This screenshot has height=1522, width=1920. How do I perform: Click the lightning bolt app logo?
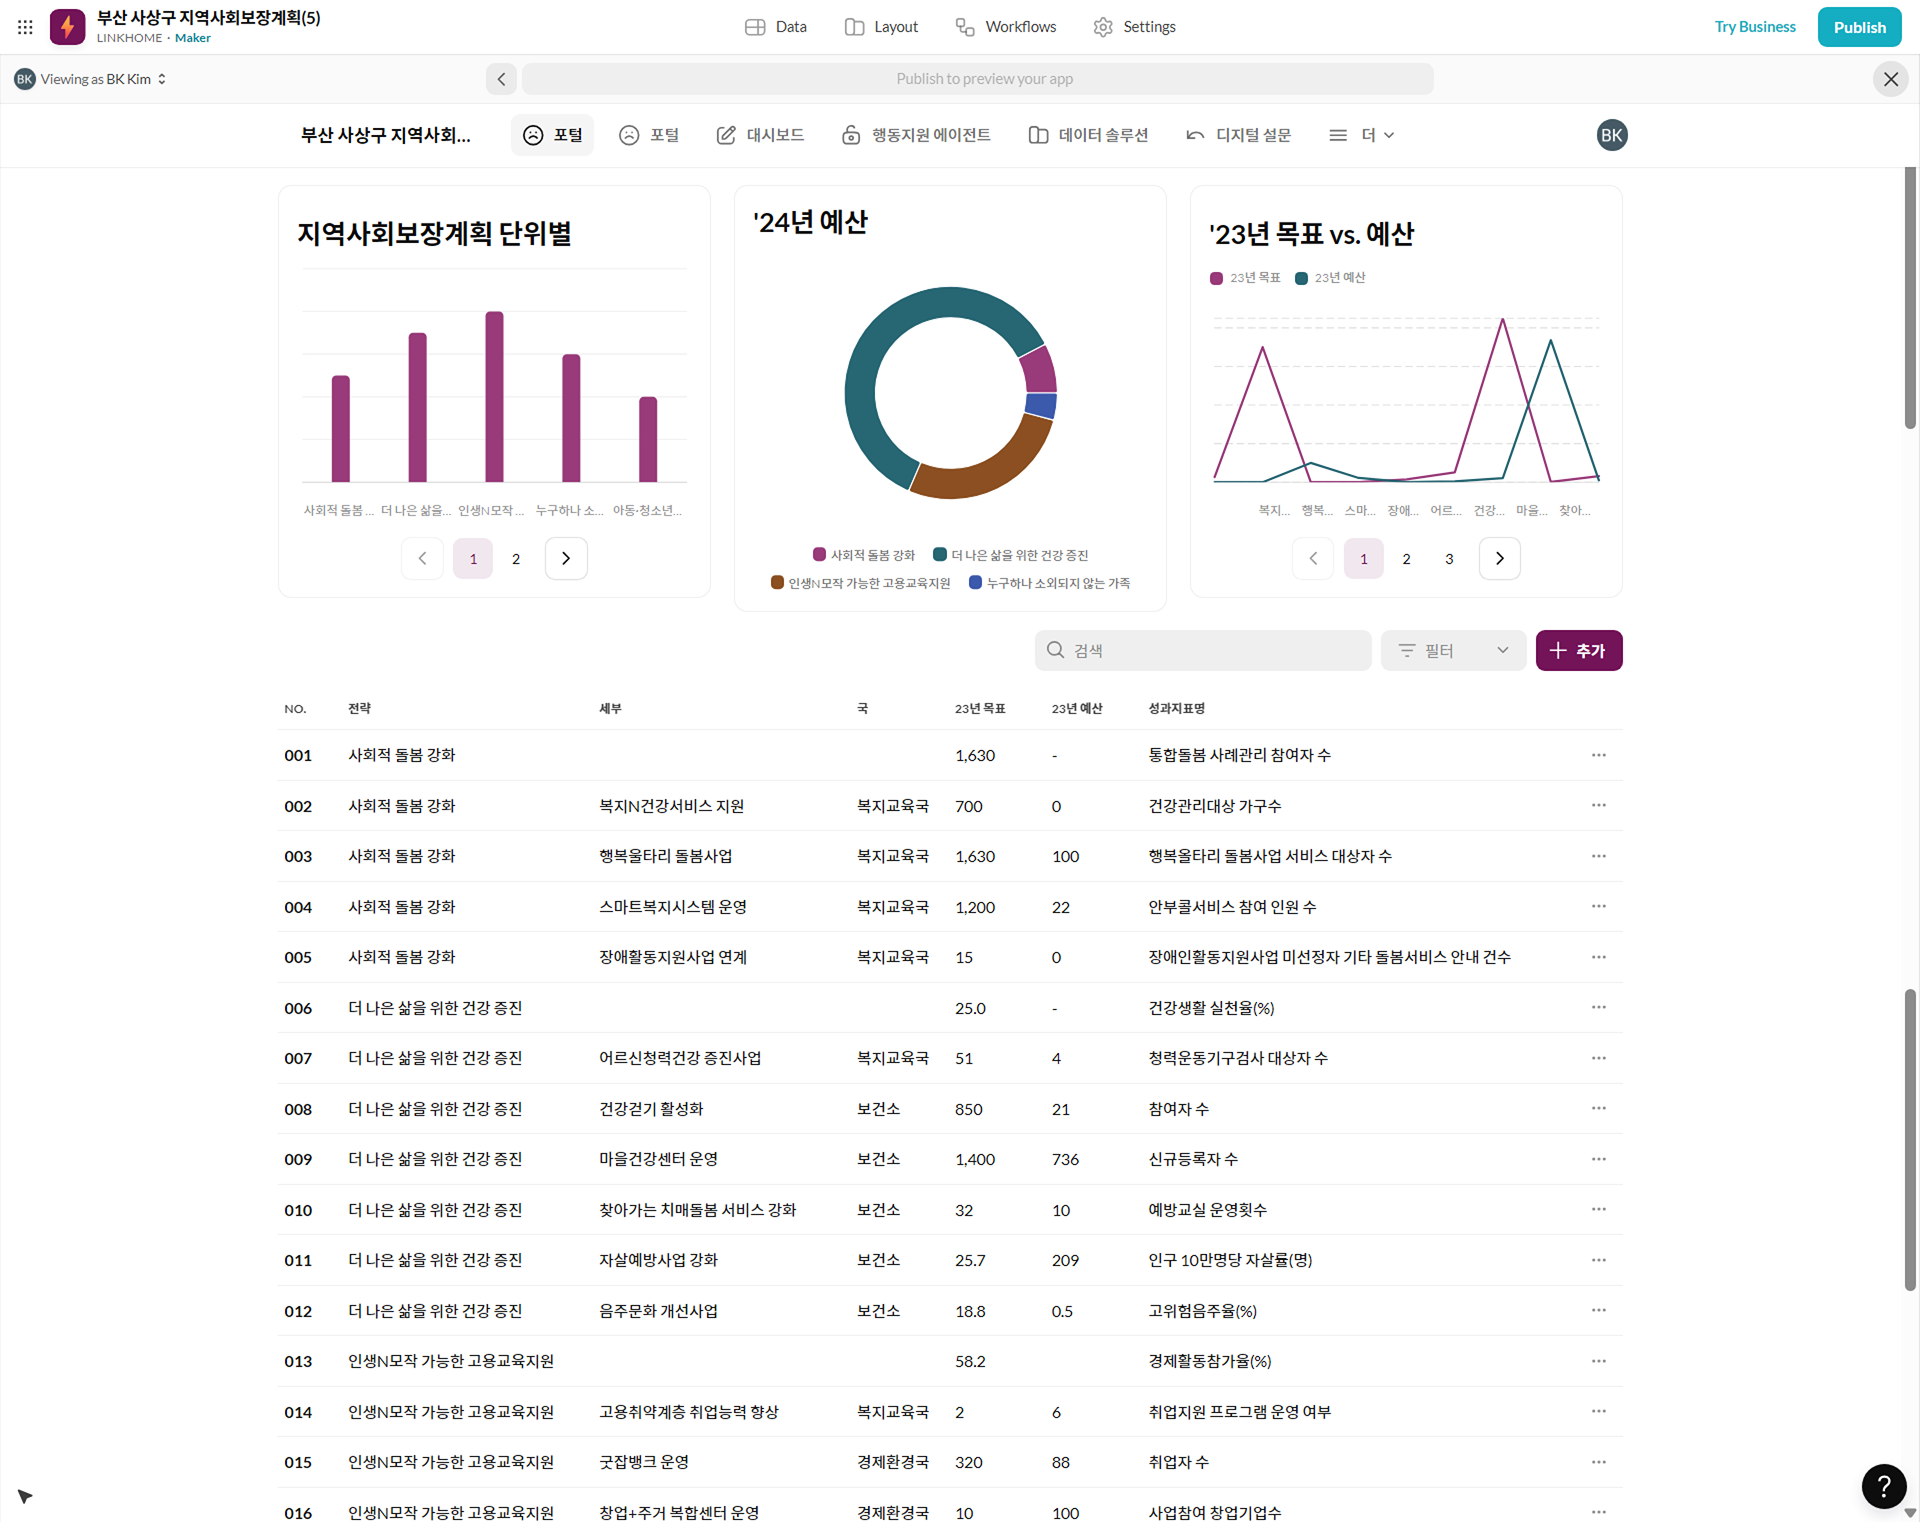click(67, 27)
